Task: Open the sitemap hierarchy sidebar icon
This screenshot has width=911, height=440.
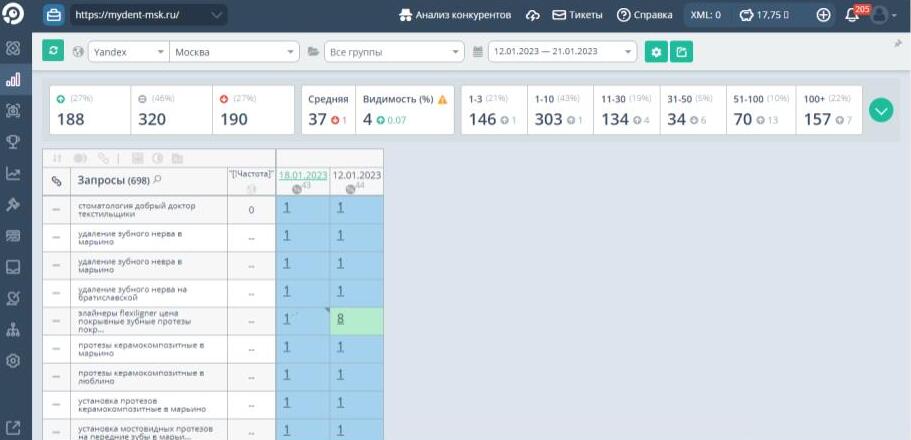Action: pos(13,330)
